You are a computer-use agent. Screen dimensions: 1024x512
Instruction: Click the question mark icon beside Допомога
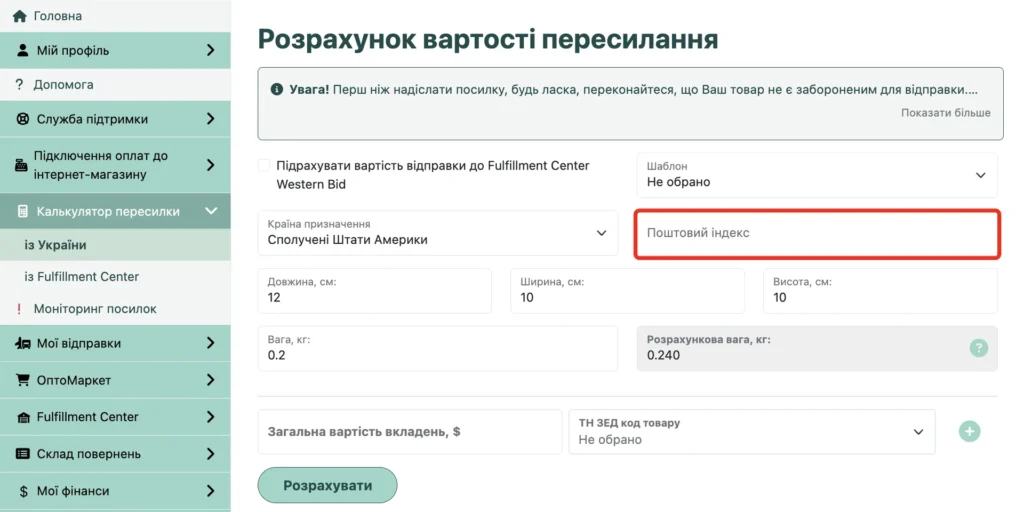click(19, 85)
